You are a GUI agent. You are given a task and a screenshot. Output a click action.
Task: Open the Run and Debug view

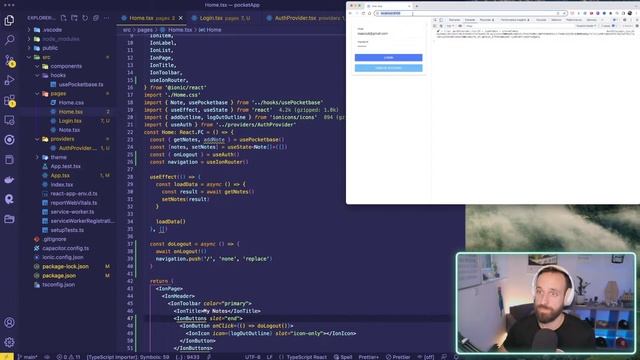pos(9,80)
